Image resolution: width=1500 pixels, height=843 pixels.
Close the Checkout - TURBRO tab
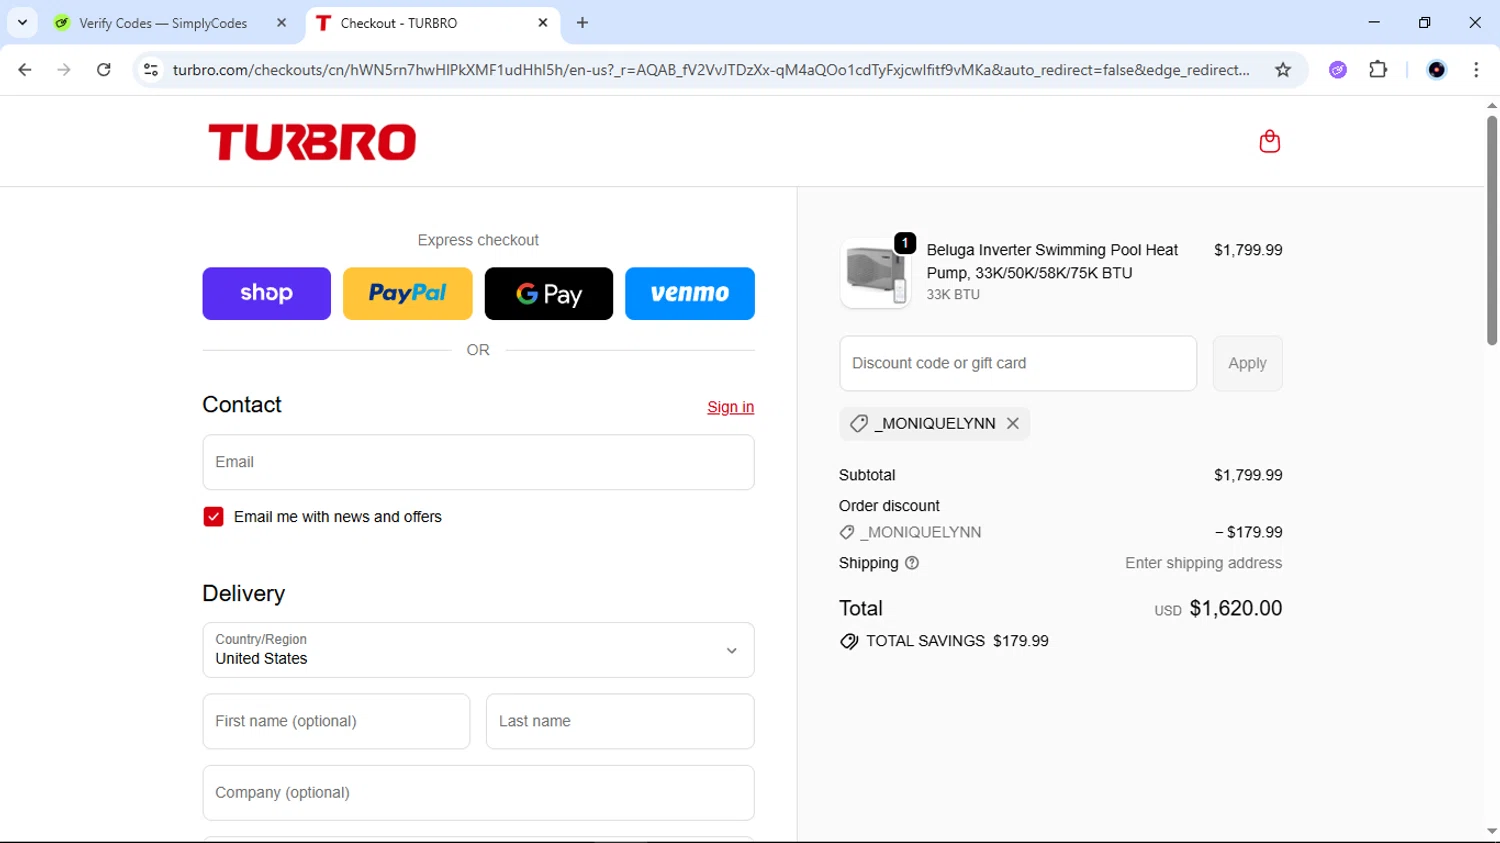coord(543,23)
